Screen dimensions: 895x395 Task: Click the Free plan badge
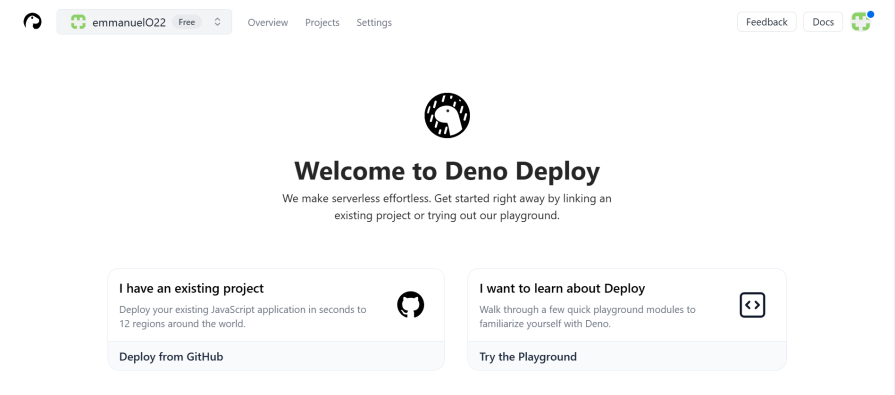(x=187, y=22)
